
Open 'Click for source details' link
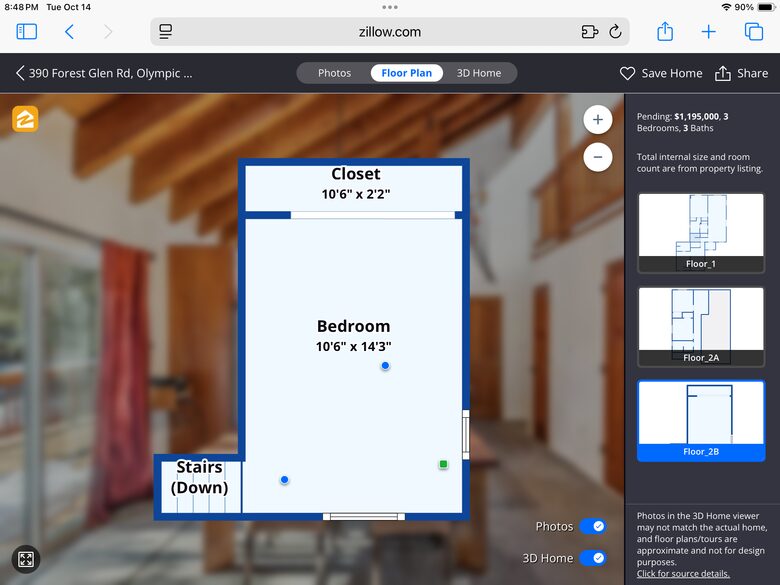pyautogui.click(x=683, y=574)
